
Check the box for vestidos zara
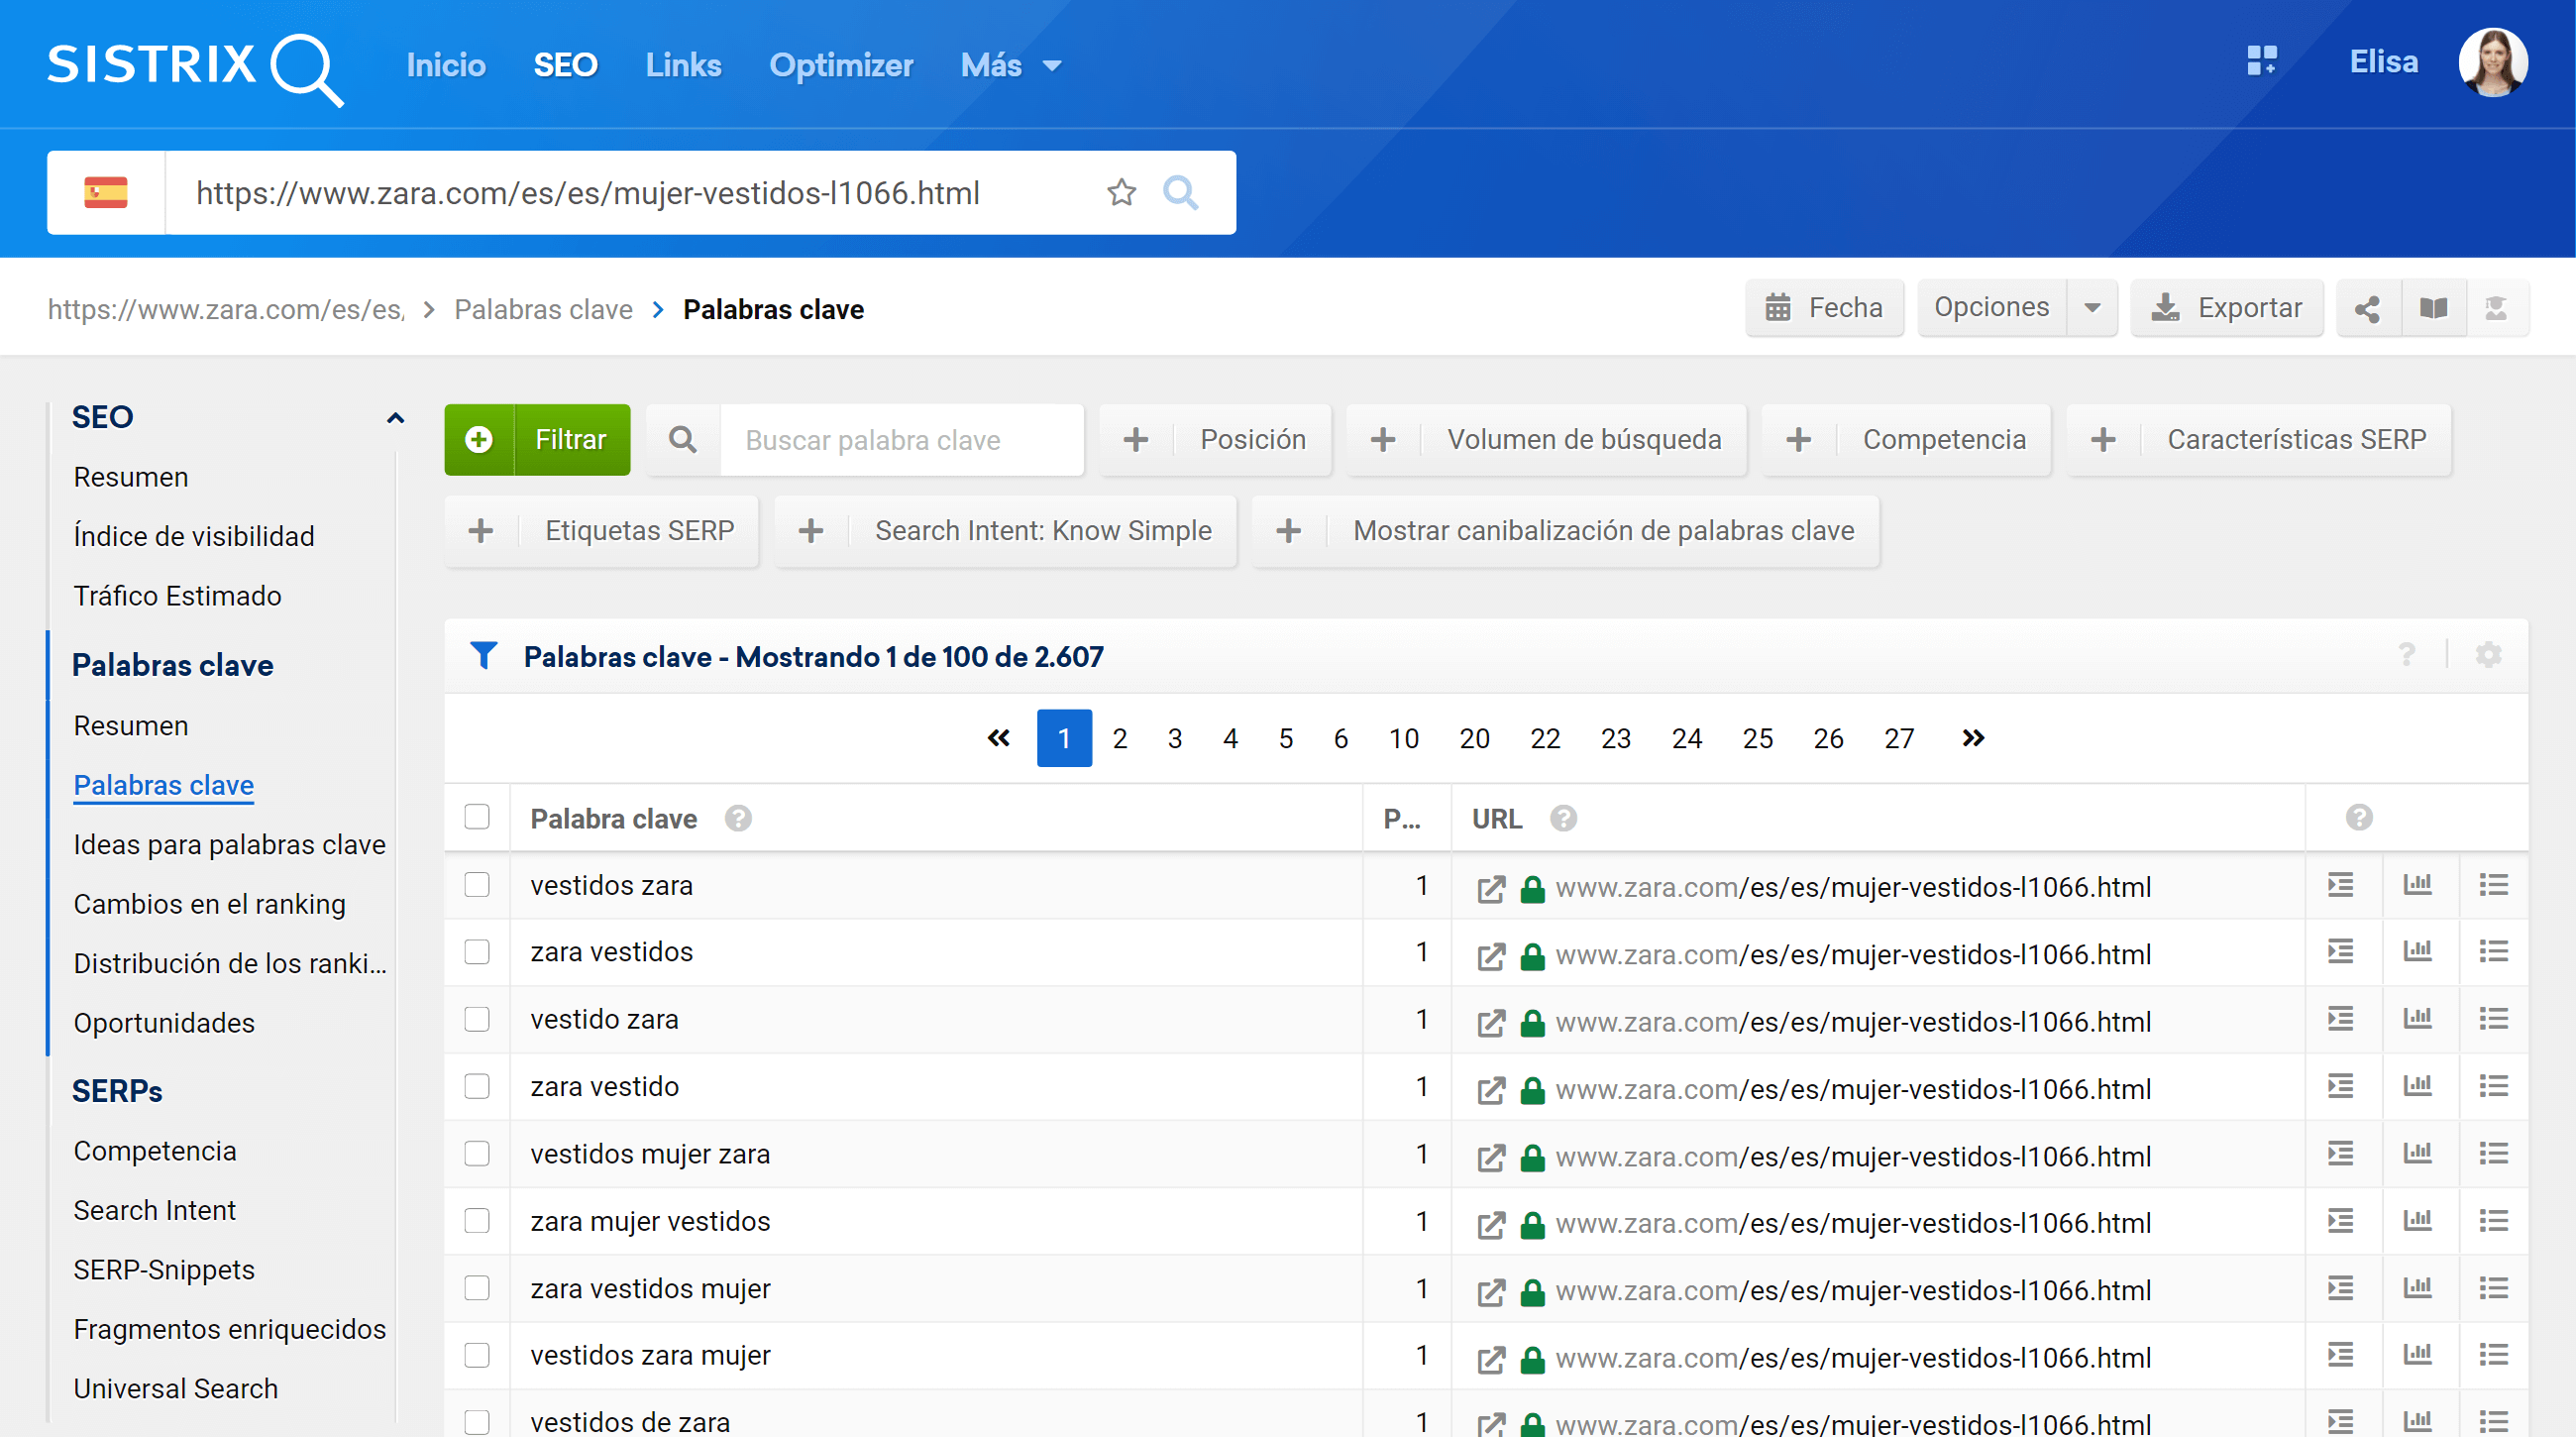click(x=477, y=885)
